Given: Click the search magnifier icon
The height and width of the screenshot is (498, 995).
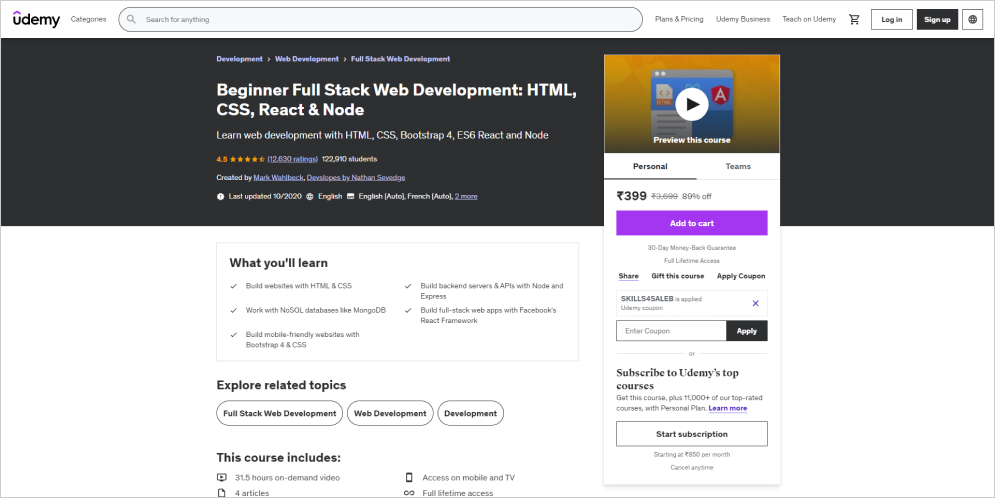Looking at the screenshot, I should coord(131,19).
